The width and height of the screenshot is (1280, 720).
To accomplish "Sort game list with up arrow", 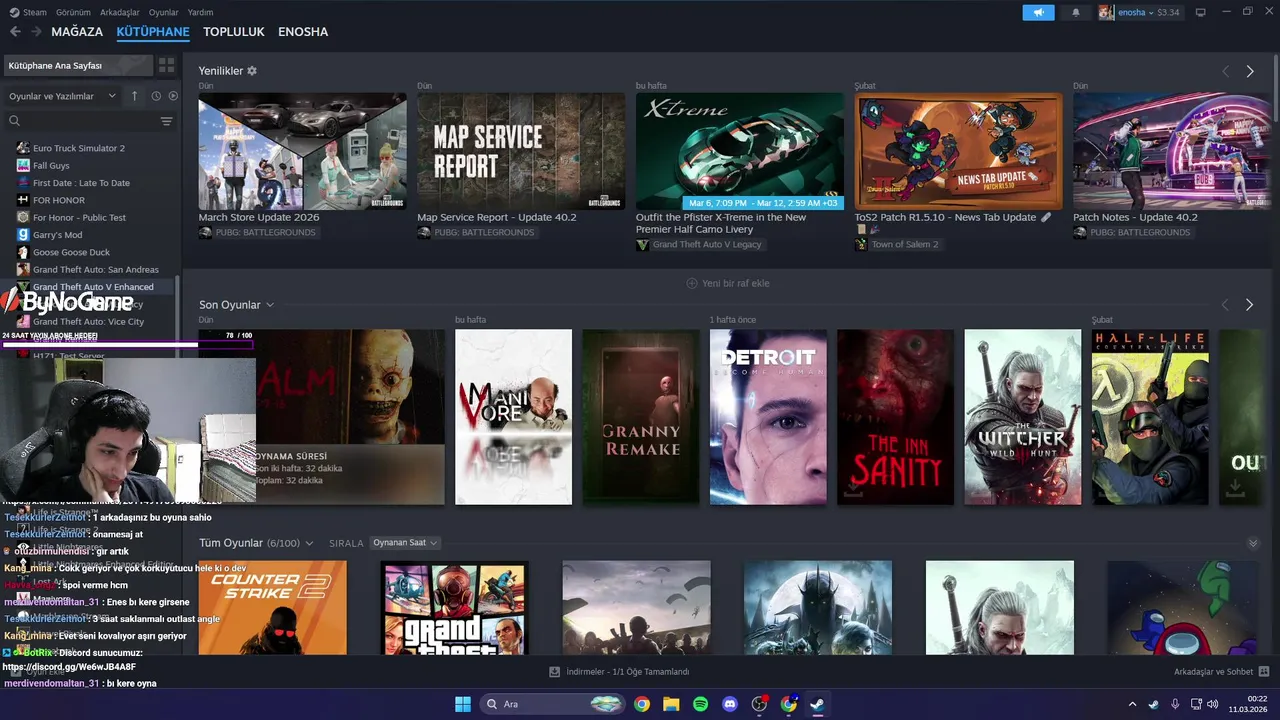I will click(x=134, y=96).
